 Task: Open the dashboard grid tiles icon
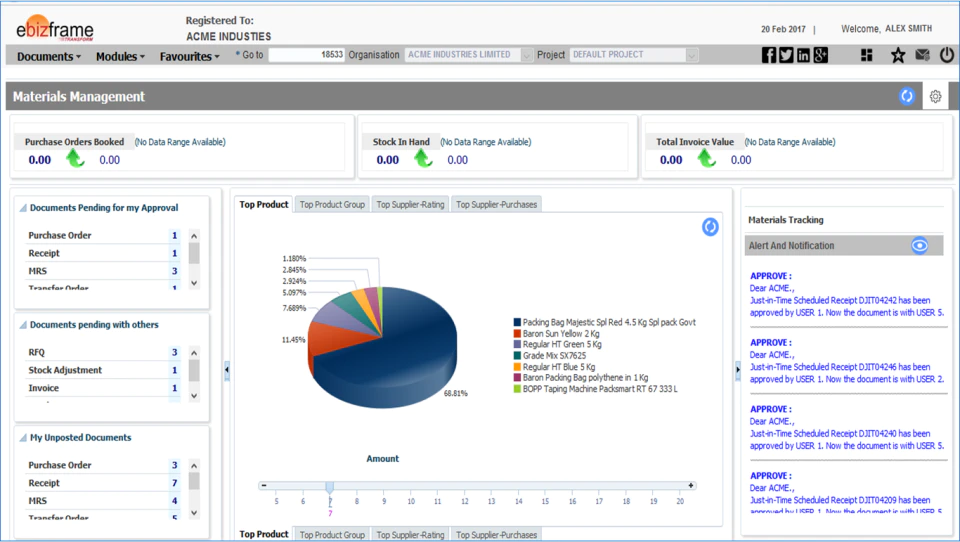coord(866,55)
